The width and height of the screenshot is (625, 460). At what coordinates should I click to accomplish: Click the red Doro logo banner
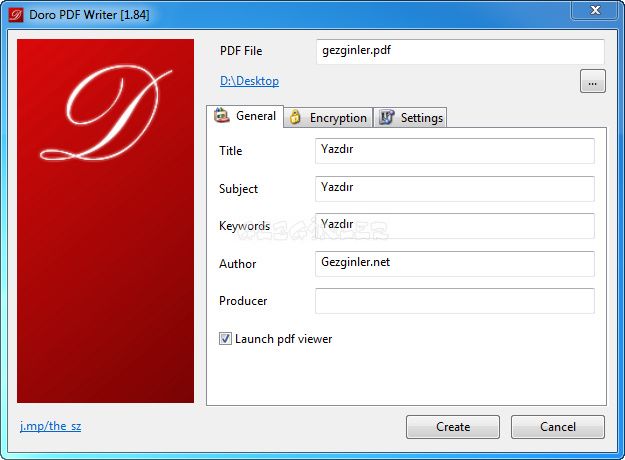[x=106, y=221]
